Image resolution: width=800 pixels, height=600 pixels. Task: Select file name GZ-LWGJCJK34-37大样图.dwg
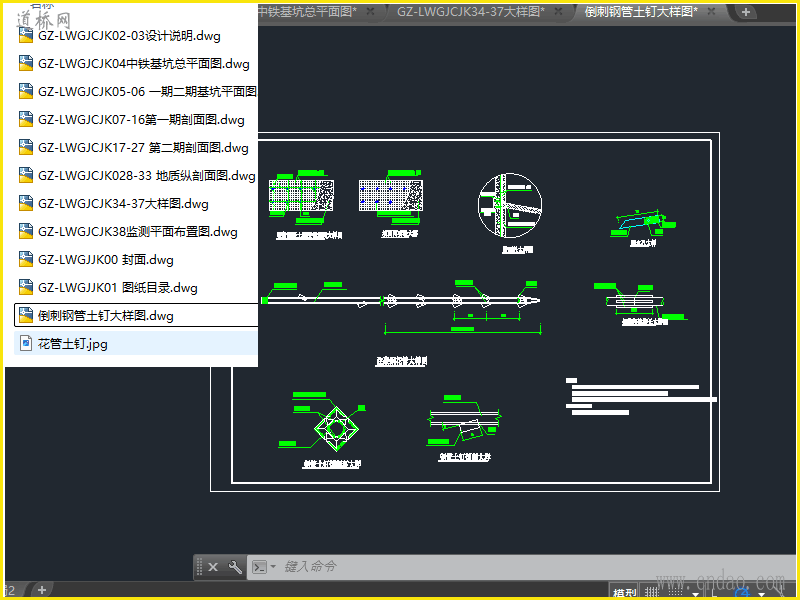[x=123, y=204]
